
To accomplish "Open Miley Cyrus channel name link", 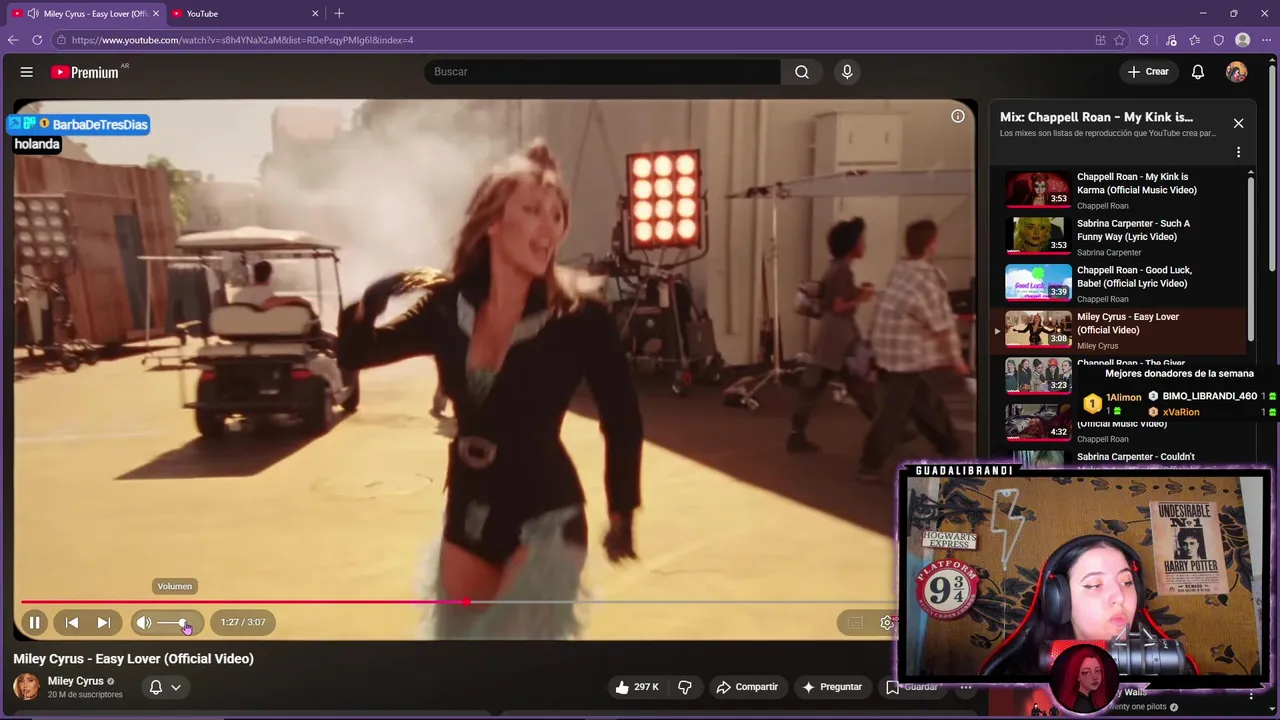I will pyautogui.click(x=76, y=681).
